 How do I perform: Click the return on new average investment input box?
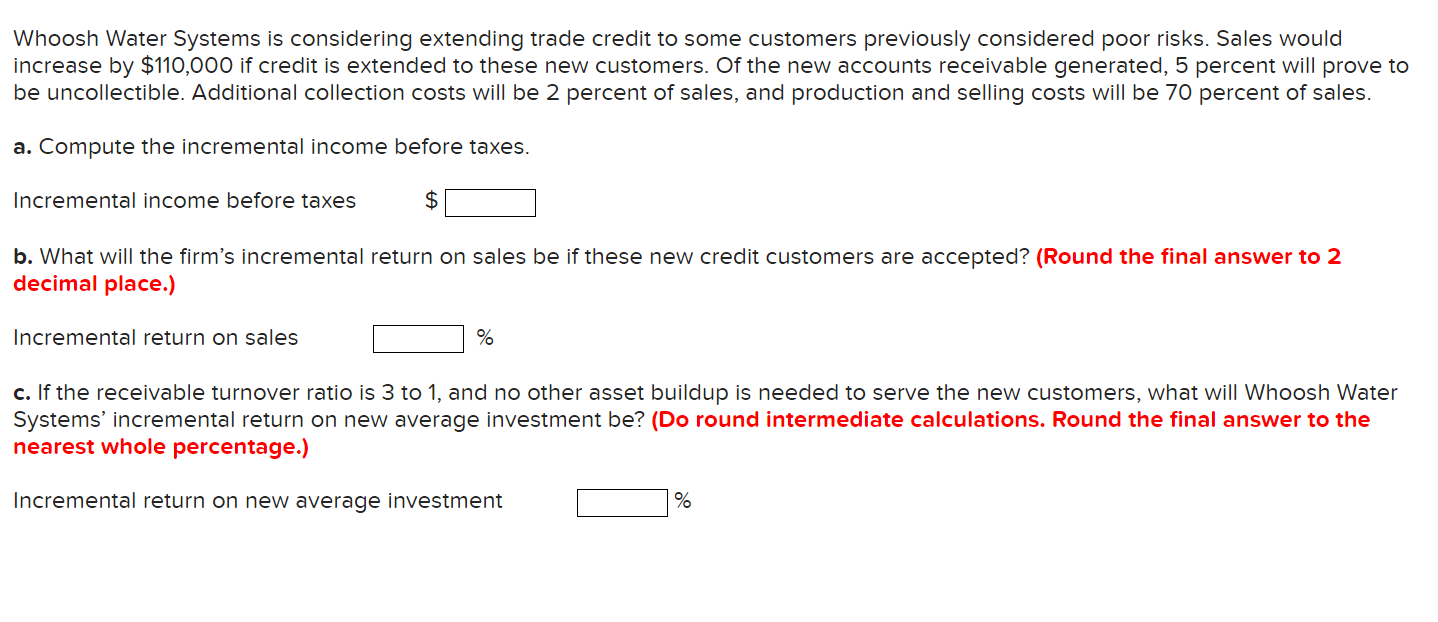(x=621, y=501)
